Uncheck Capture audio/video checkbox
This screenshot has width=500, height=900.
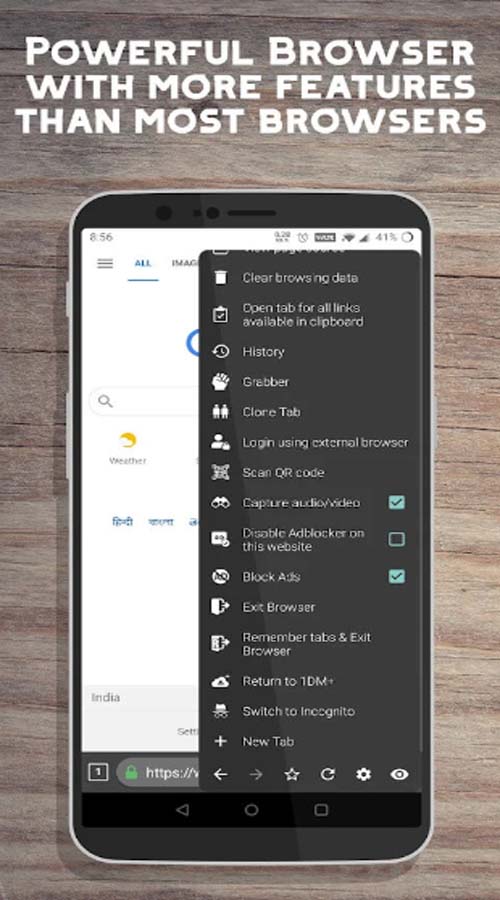tap(397, 502)
